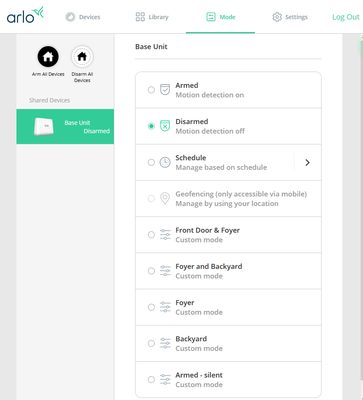Click the Armed mode title
This screenshot has height=400, width=363.
pyautogui.click(x=187, y=85)
